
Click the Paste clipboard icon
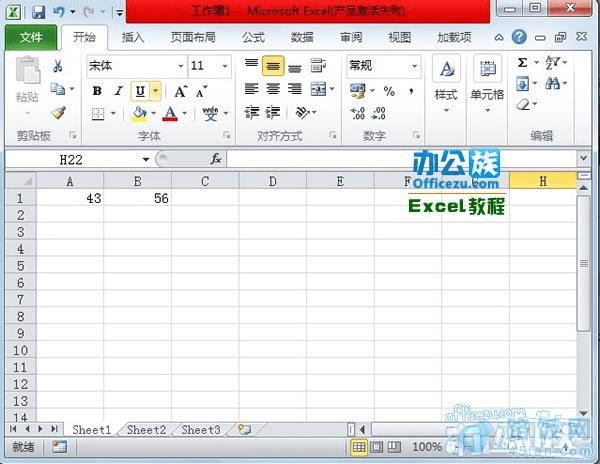(x=27, y=70)
